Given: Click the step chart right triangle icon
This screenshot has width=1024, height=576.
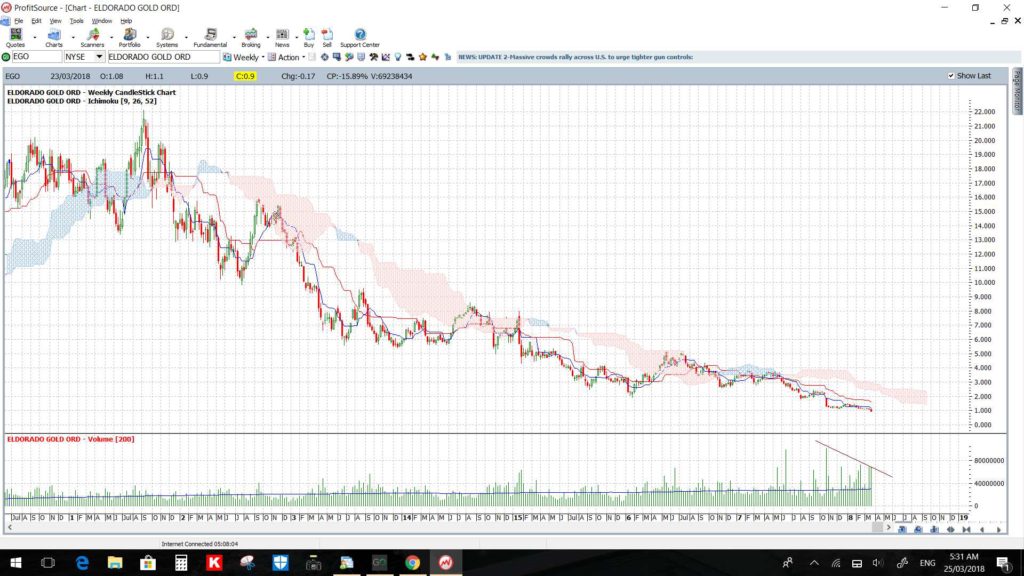Looking at the screenshot, I should tap(999, 530).
